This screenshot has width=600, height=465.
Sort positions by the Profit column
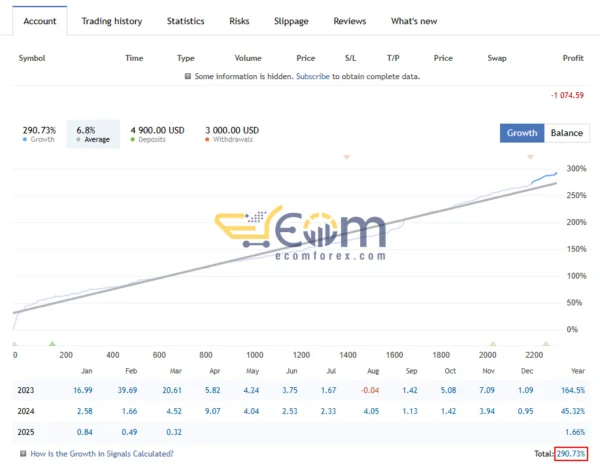(573, 58)
